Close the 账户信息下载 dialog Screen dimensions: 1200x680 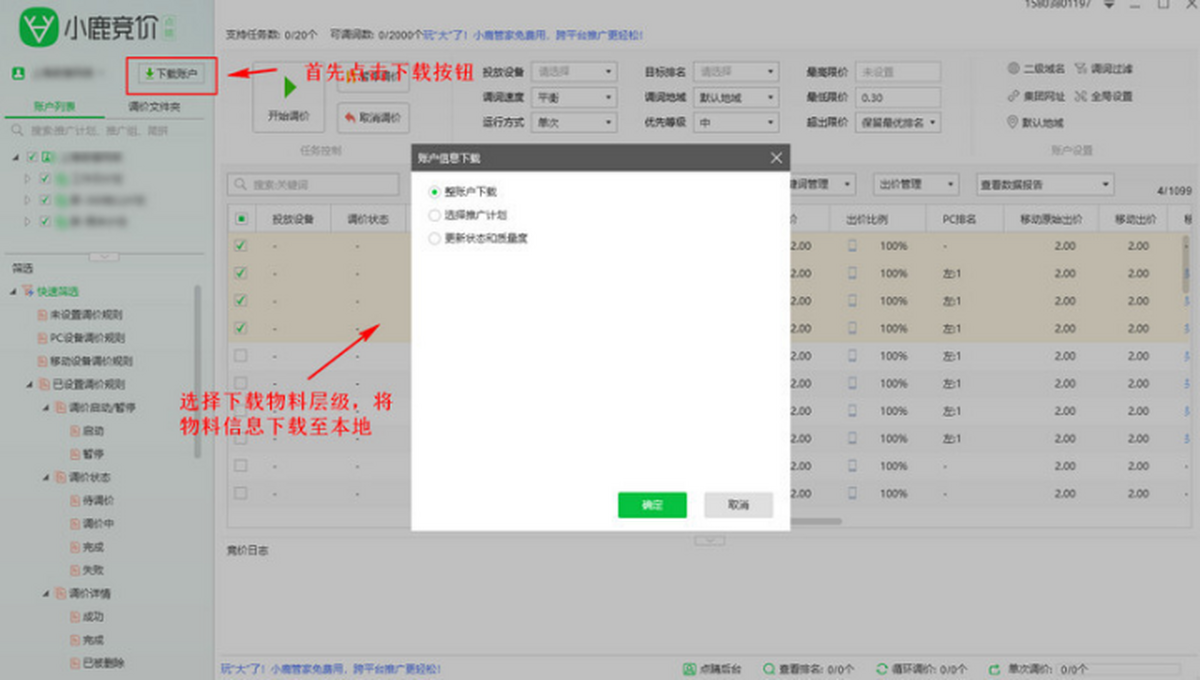point(776,158)
